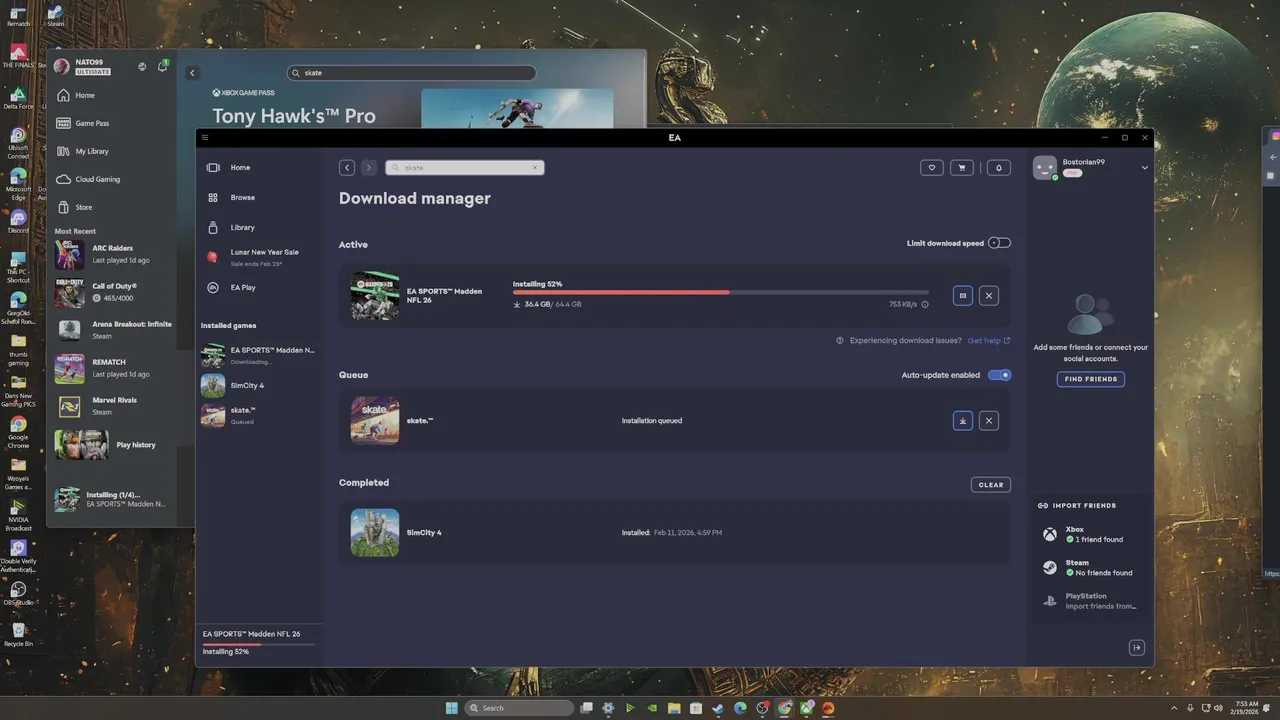Click skate. queue thumbnail
The height and width of the screenshot is (720, 1280).
click(375, 420)
